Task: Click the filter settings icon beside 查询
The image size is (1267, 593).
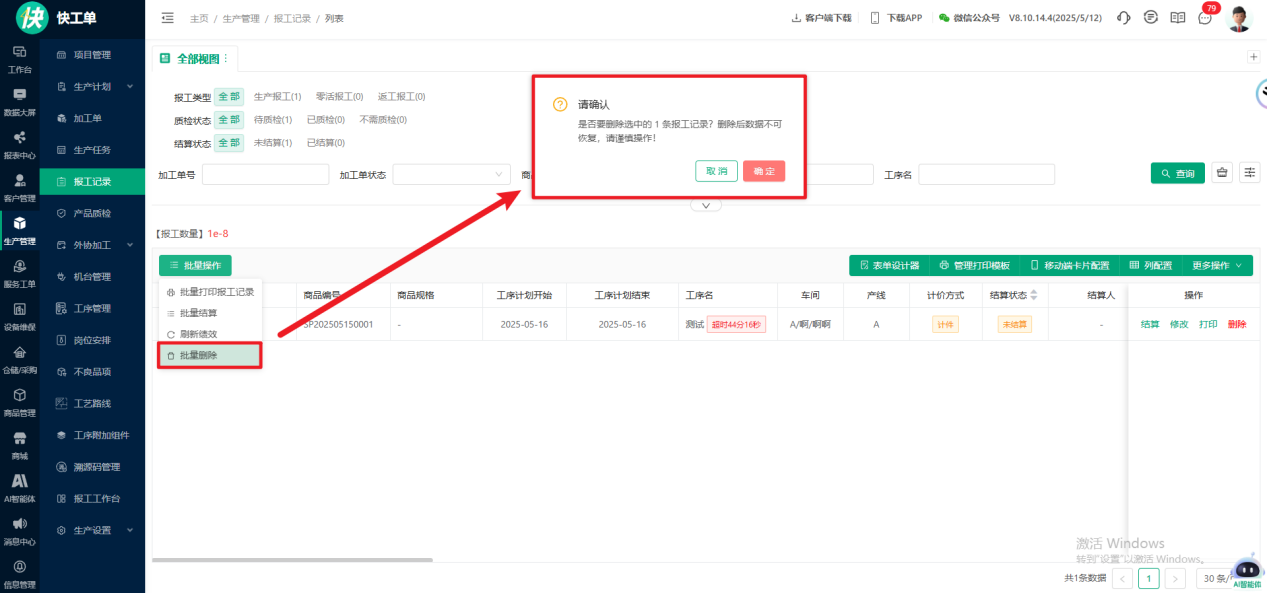Action: point(1250,173)
